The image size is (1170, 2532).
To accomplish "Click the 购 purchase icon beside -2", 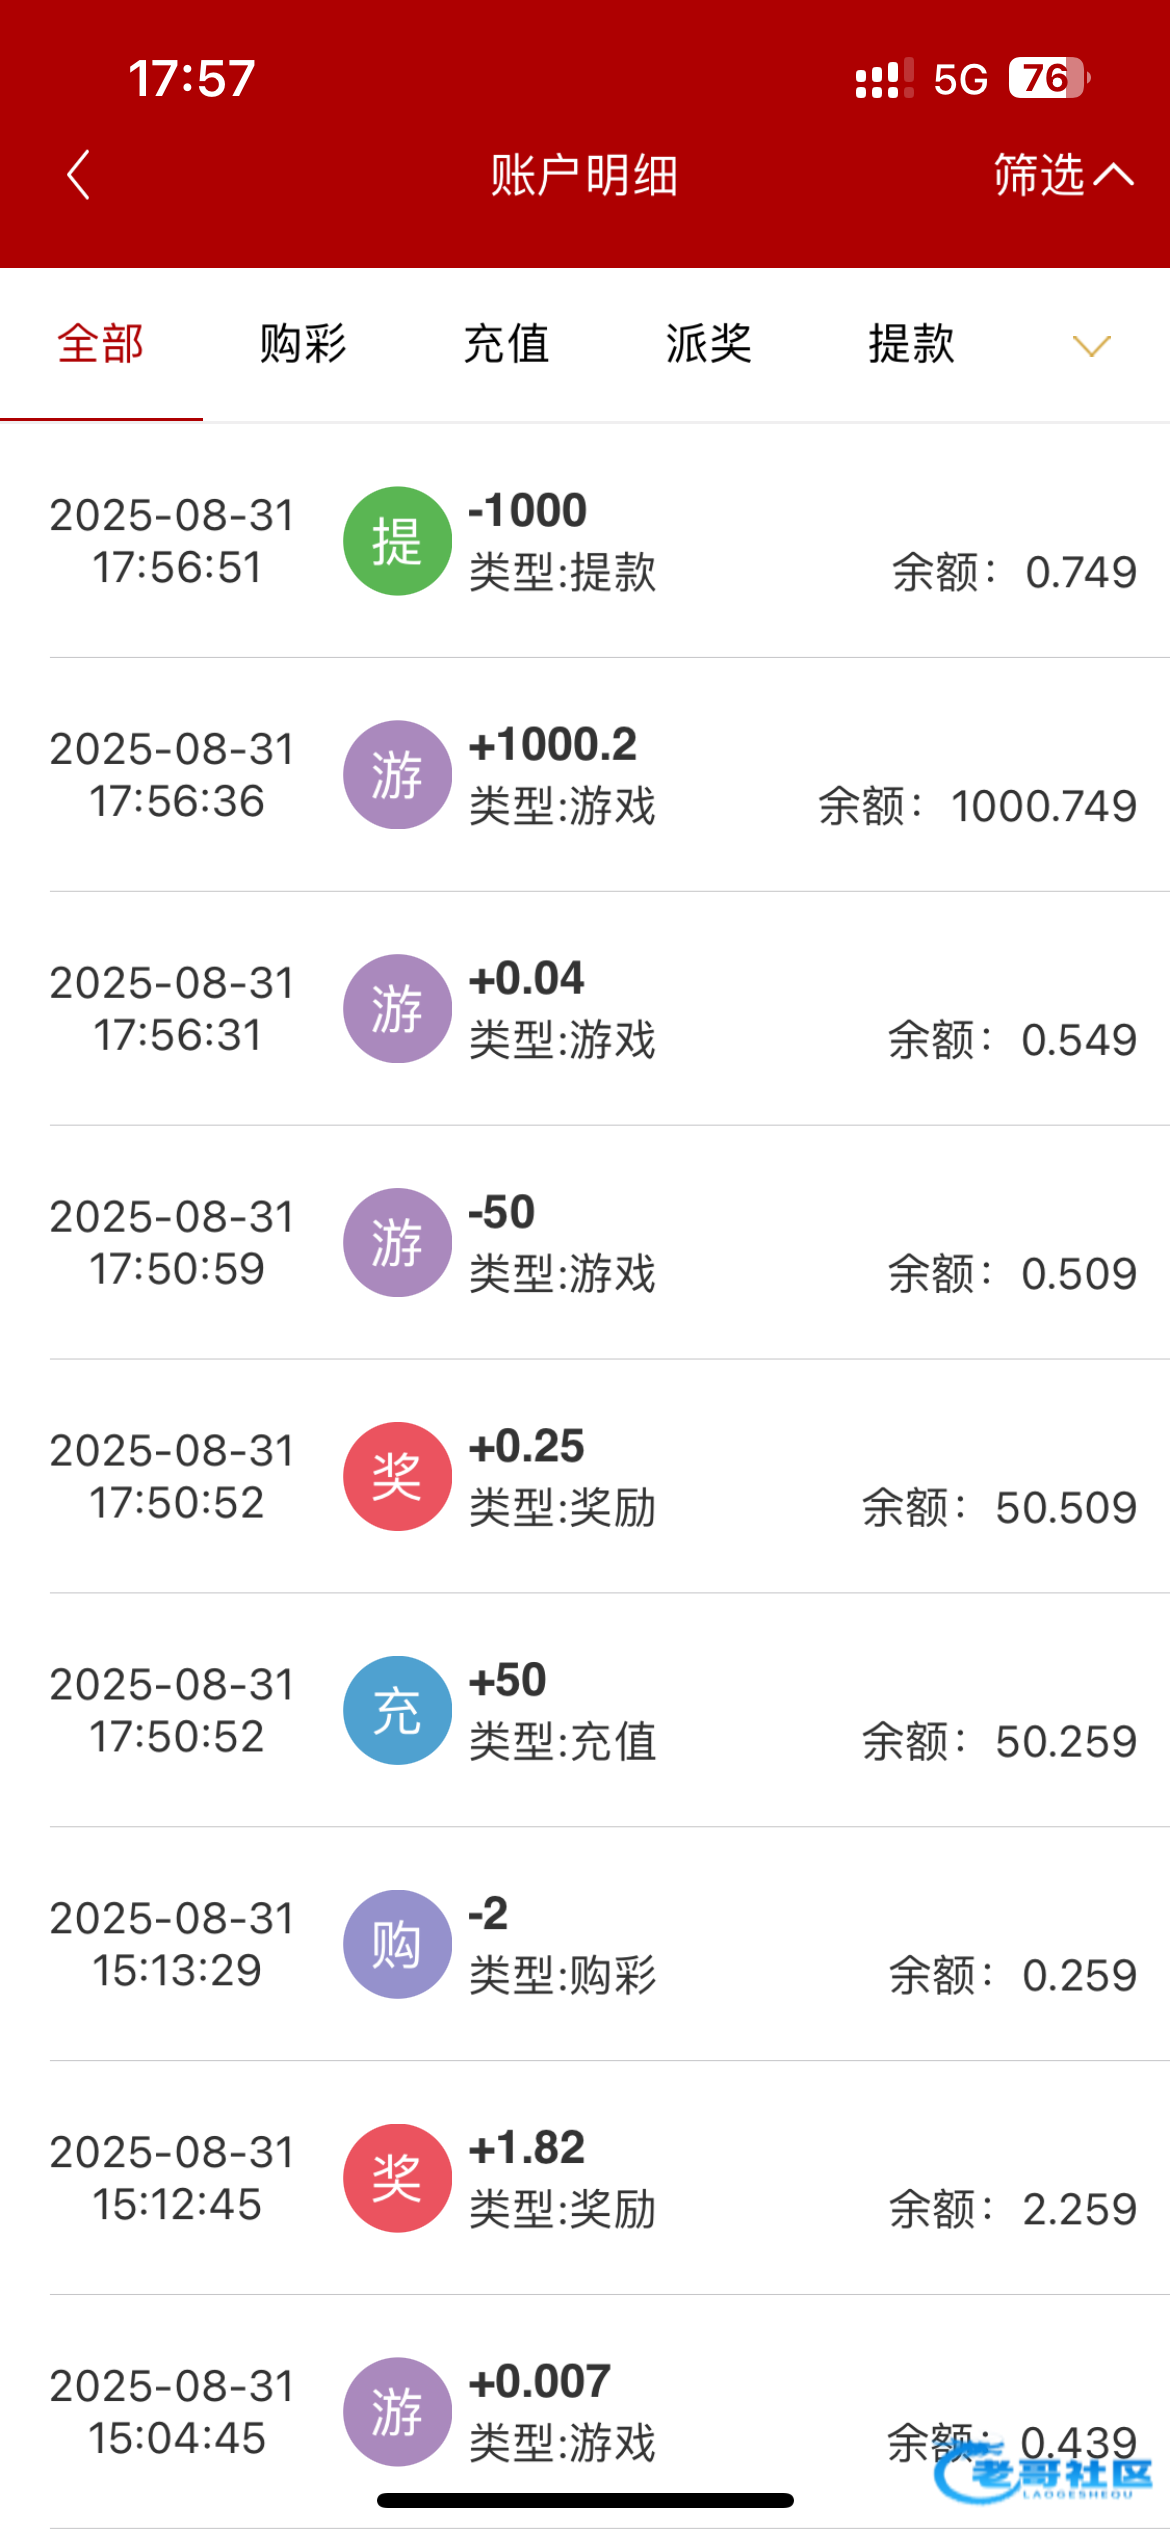I will click(x=397, y=1945).
